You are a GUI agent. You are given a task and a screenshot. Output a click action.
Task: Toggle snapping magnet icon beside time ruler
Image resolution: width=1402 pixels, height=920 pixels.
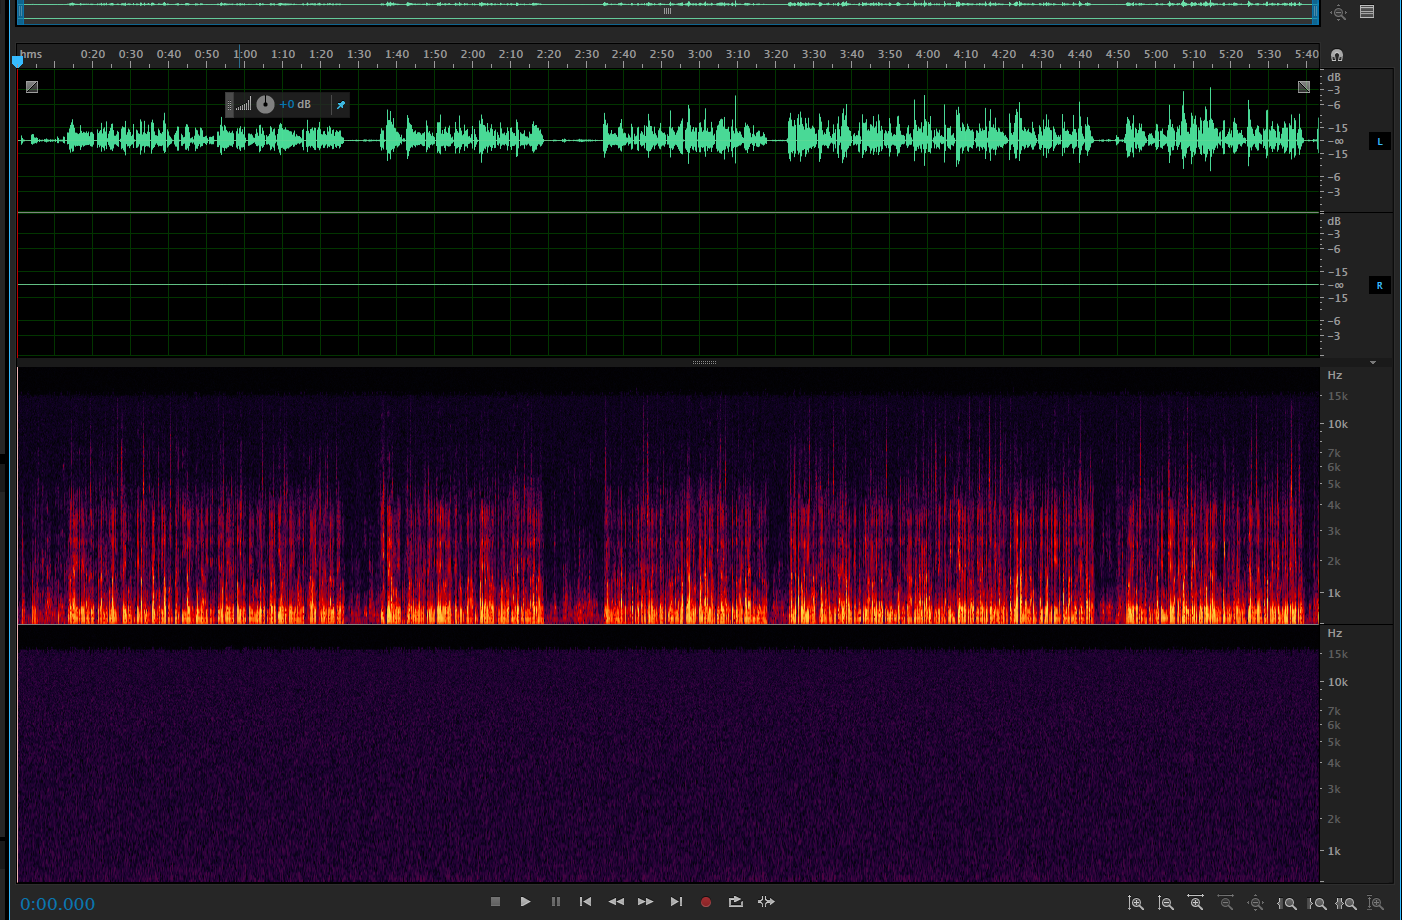coord(1337,55)
